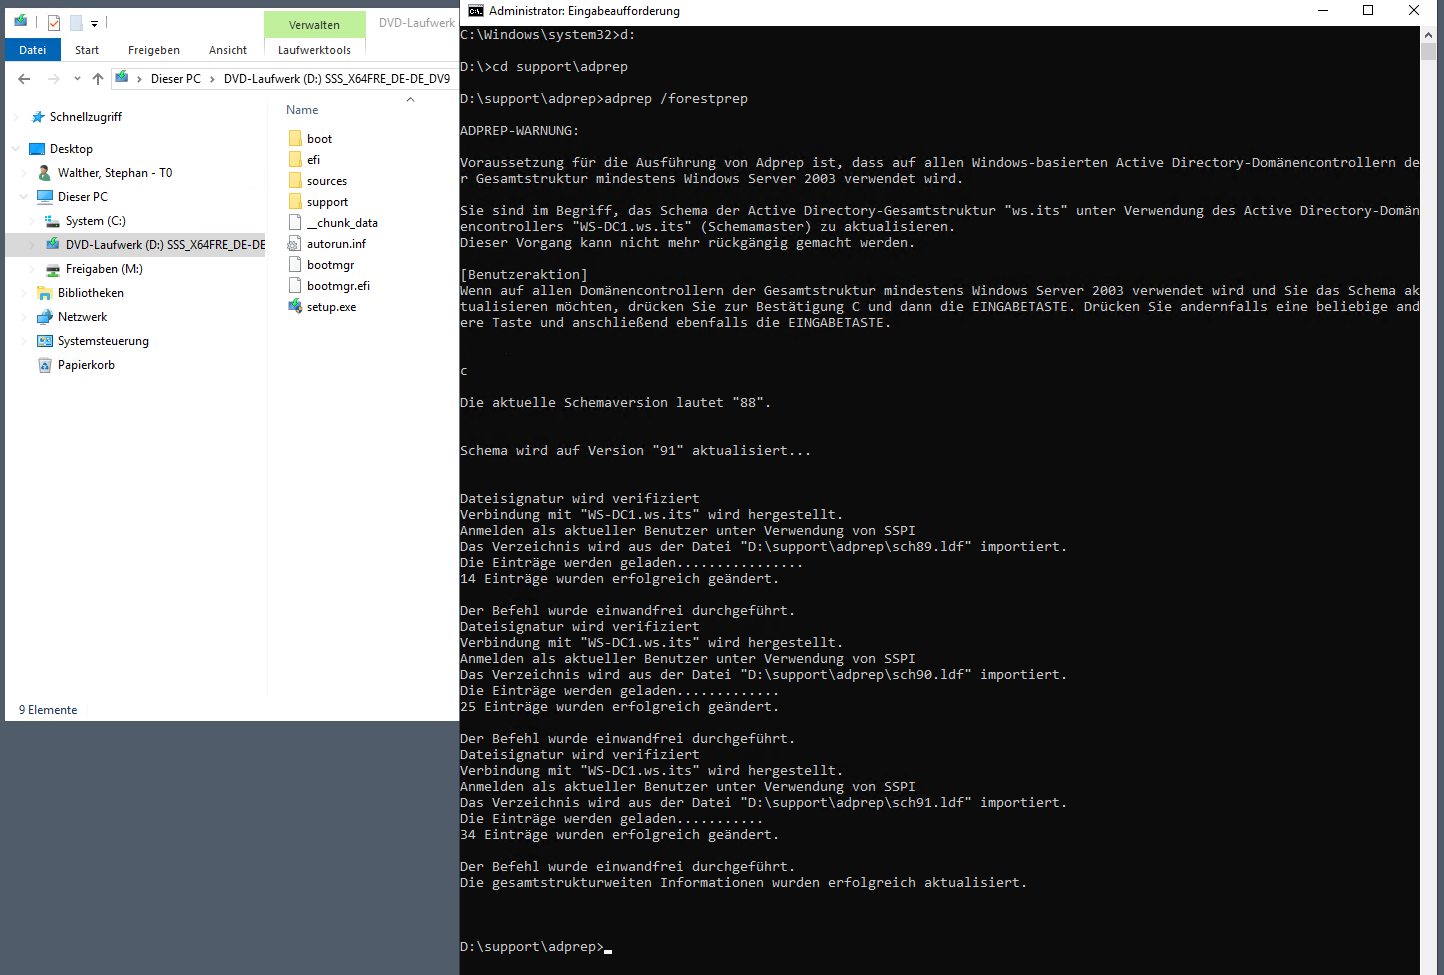The width and height of the screenshot is (1444, 975).
Task: Expand the Schnellzugriff tree node arrow
Action: pos(16,117)
